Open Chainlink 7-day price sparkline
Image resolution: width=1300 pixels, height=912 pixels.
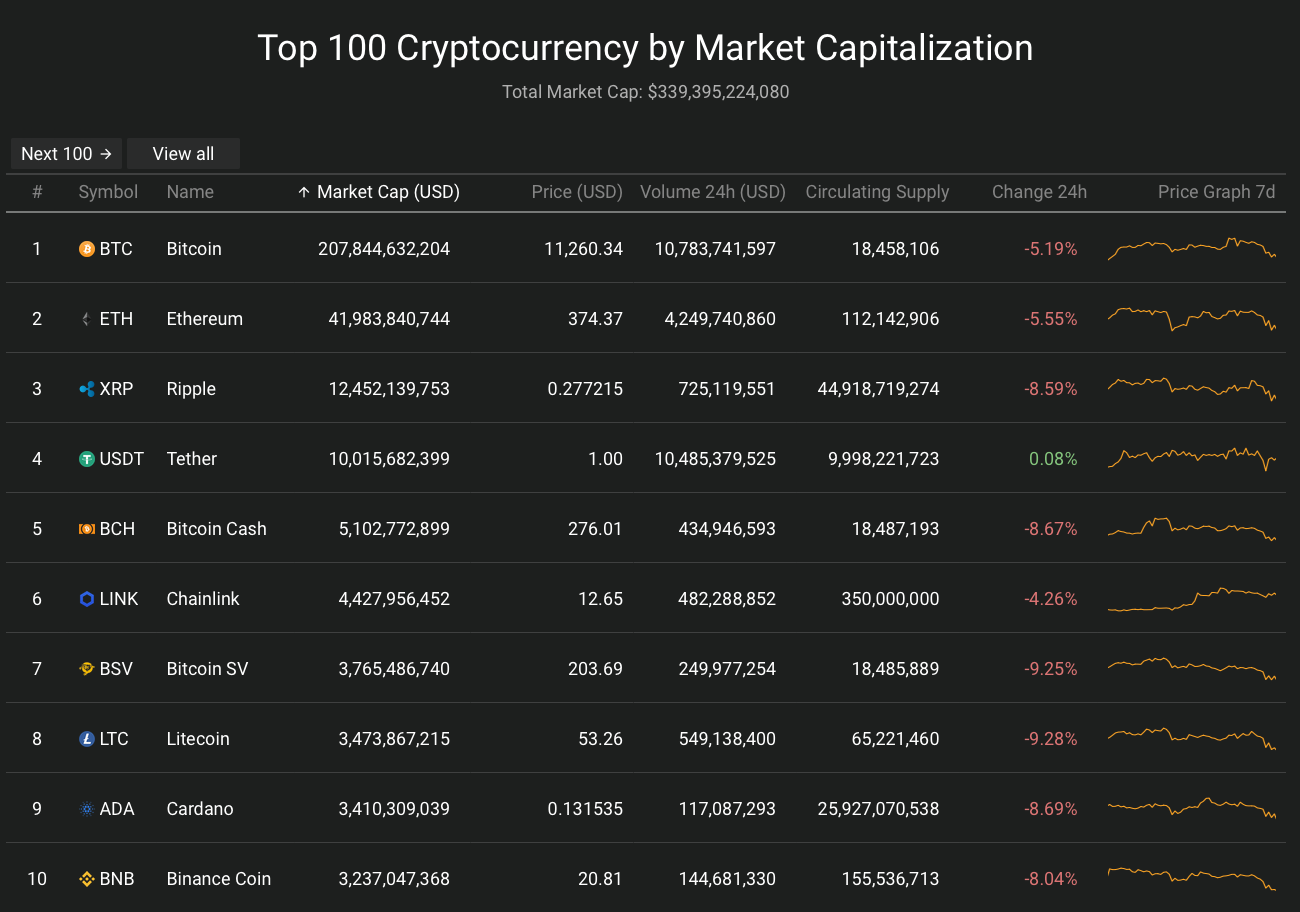tap(1191, 599)
